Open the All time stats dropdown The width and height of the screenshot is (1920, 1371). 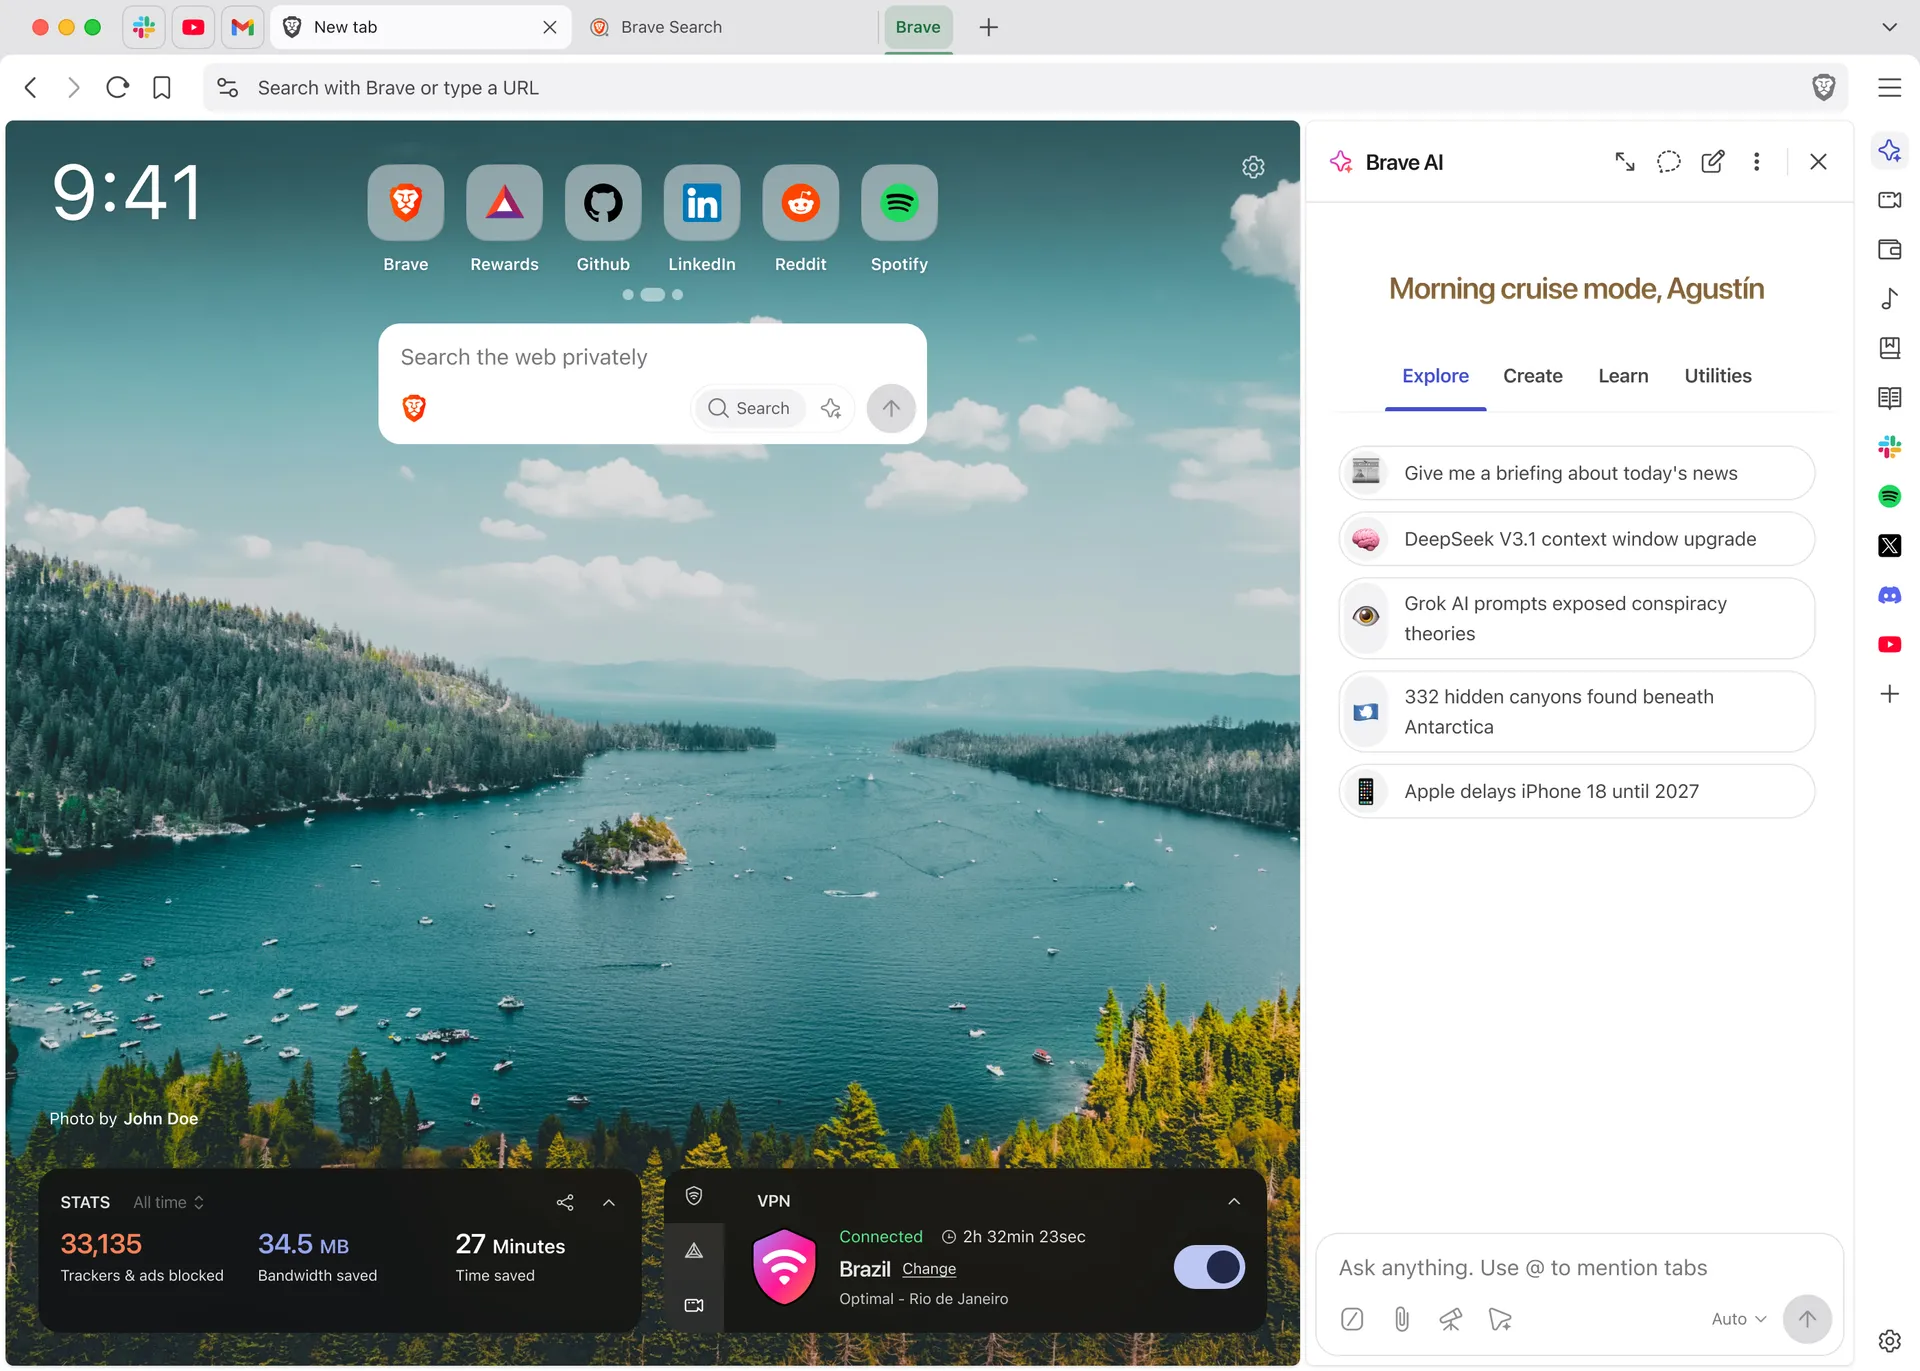(169, 1202)
